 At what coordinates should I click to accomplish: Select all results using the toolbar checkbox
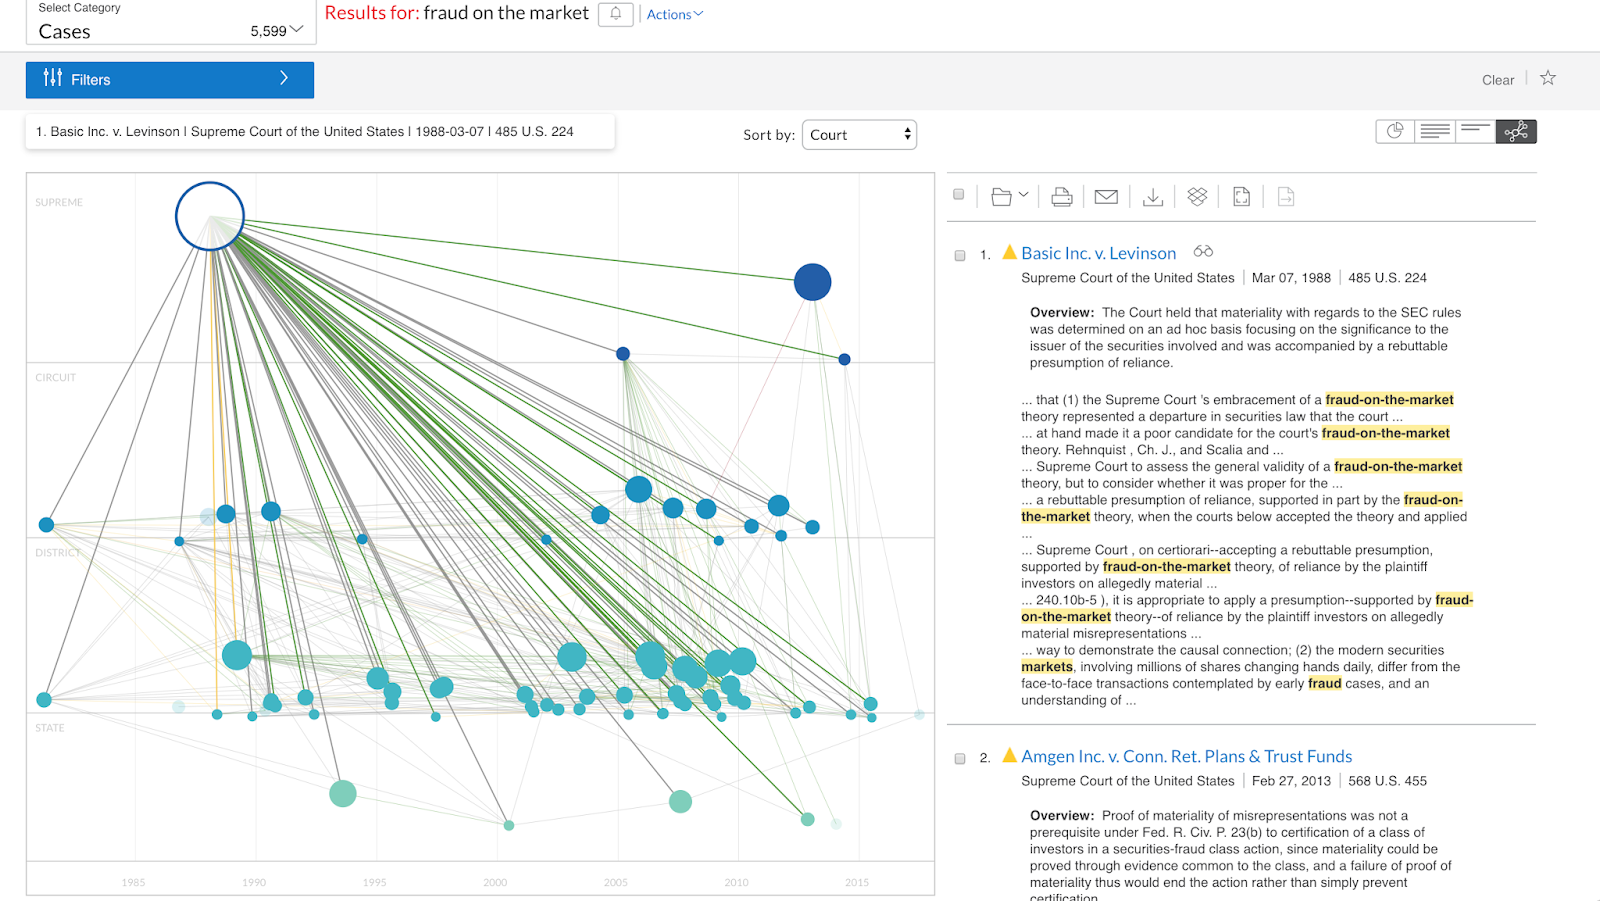point(958,194)
